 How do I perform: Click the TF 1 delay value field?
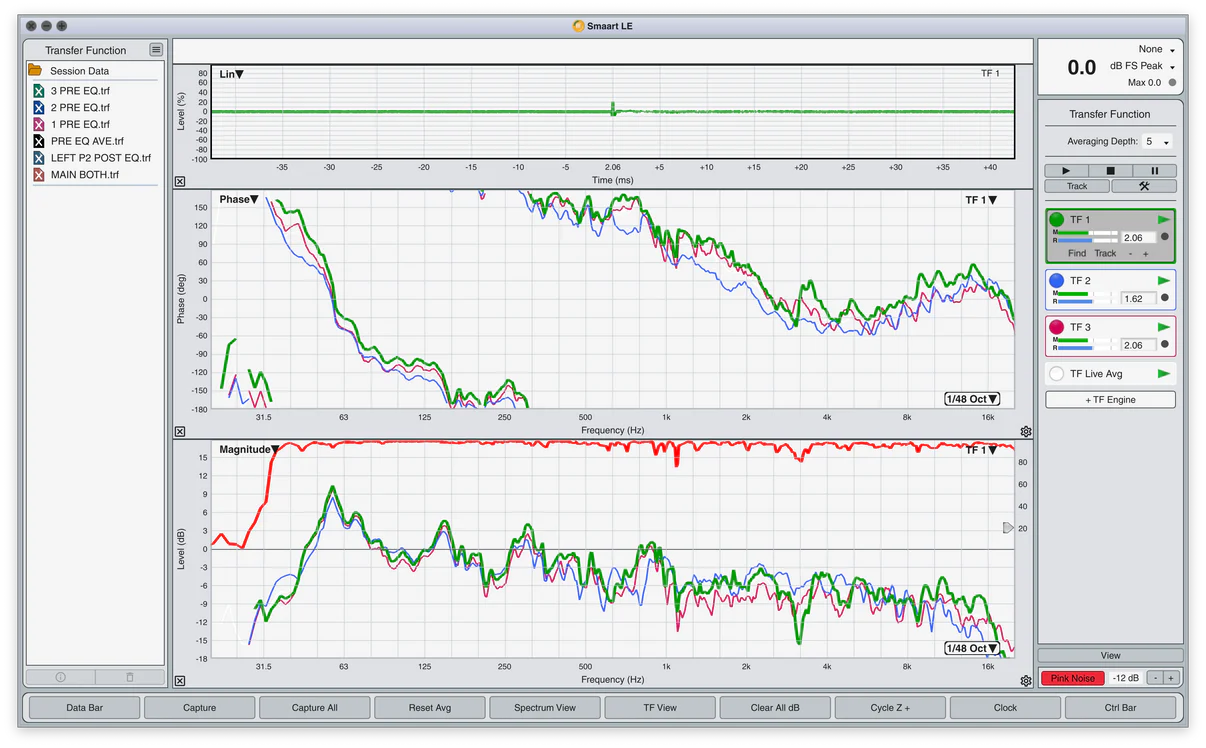(1138, 238)
